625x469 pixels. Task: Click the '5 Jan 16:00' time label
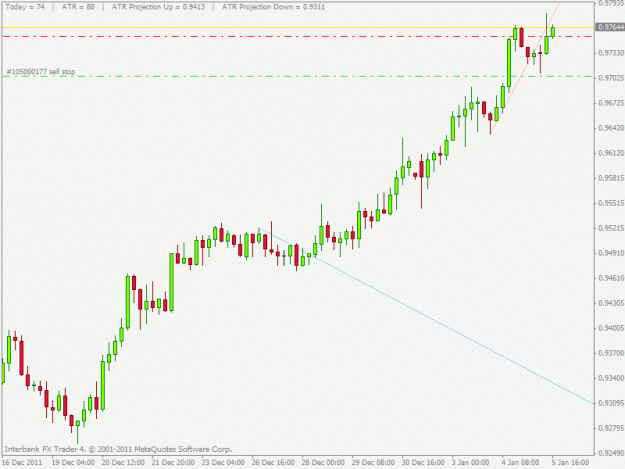pyautogui.click(x=570, y=462)
